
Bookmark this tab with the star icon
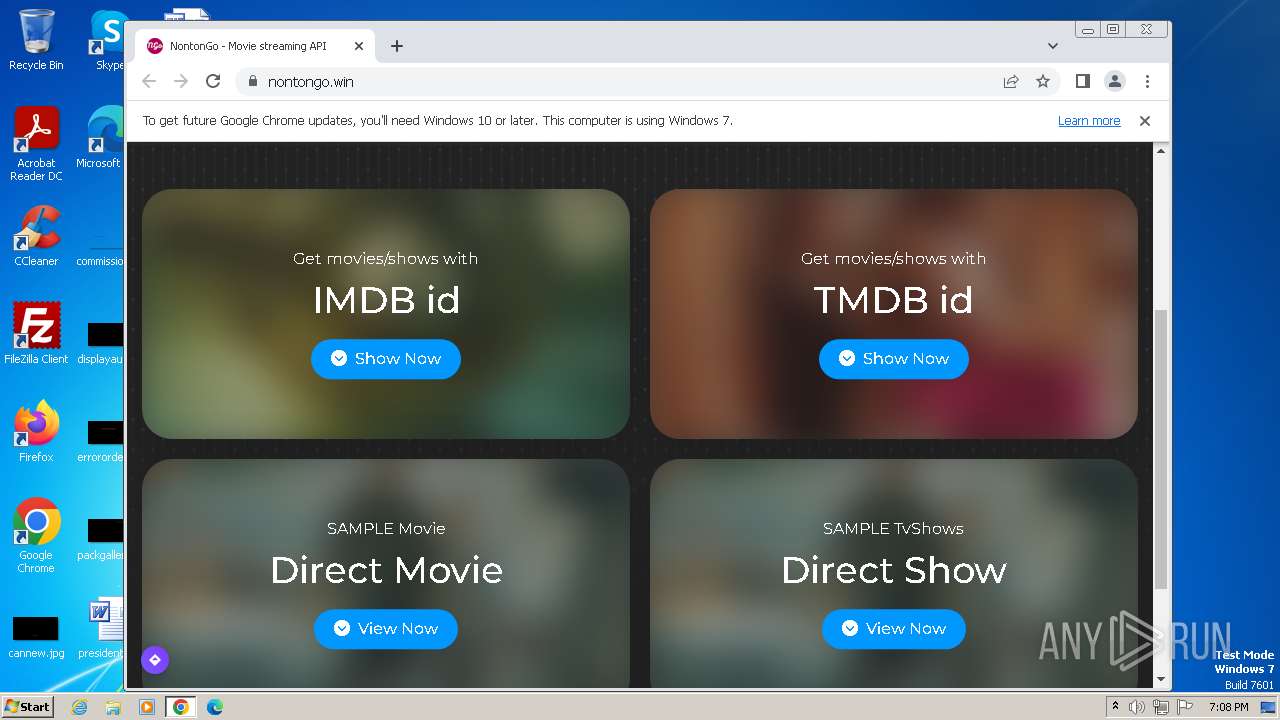click(x=1043, y=82)
